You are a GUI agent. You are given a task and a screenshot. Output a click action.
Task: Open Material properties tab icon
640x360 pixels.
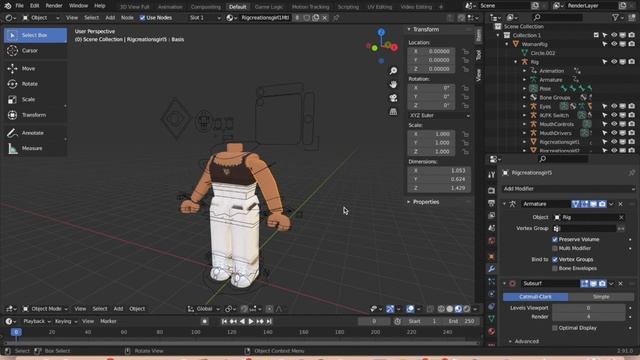pos(491,331)
